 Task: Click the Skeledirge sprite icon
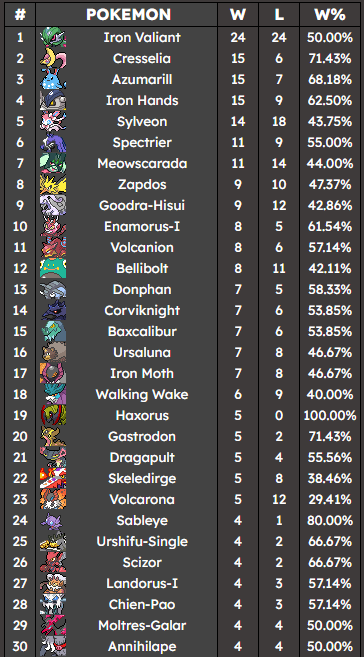(x=53, y=479)
